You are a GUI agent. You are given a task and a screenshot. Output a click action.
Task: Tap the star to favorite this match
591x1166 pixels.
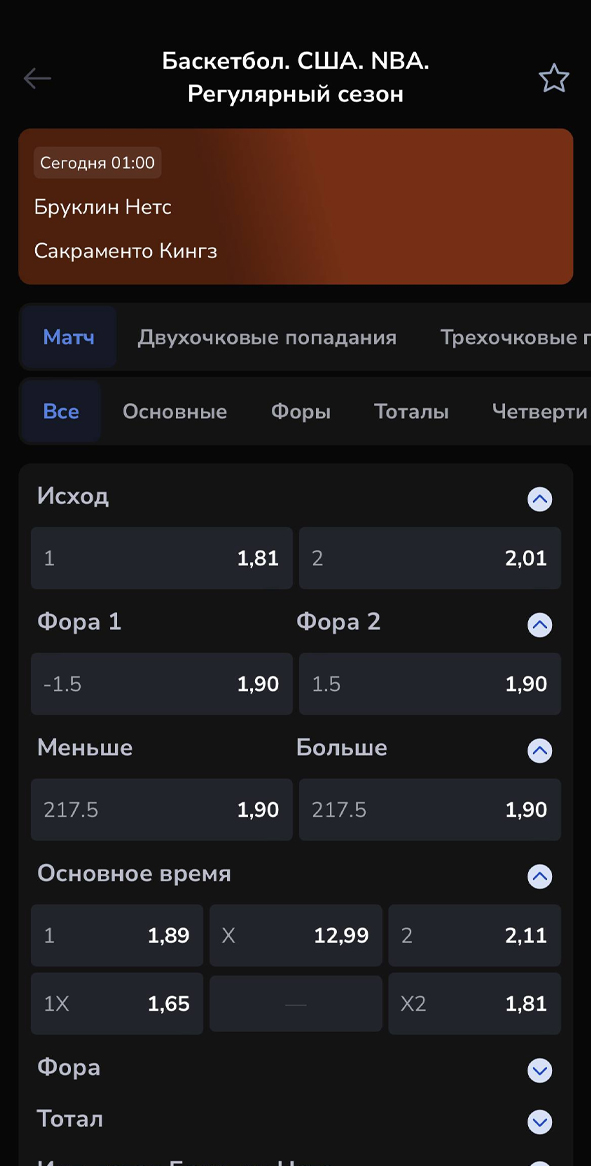point(554,77)
